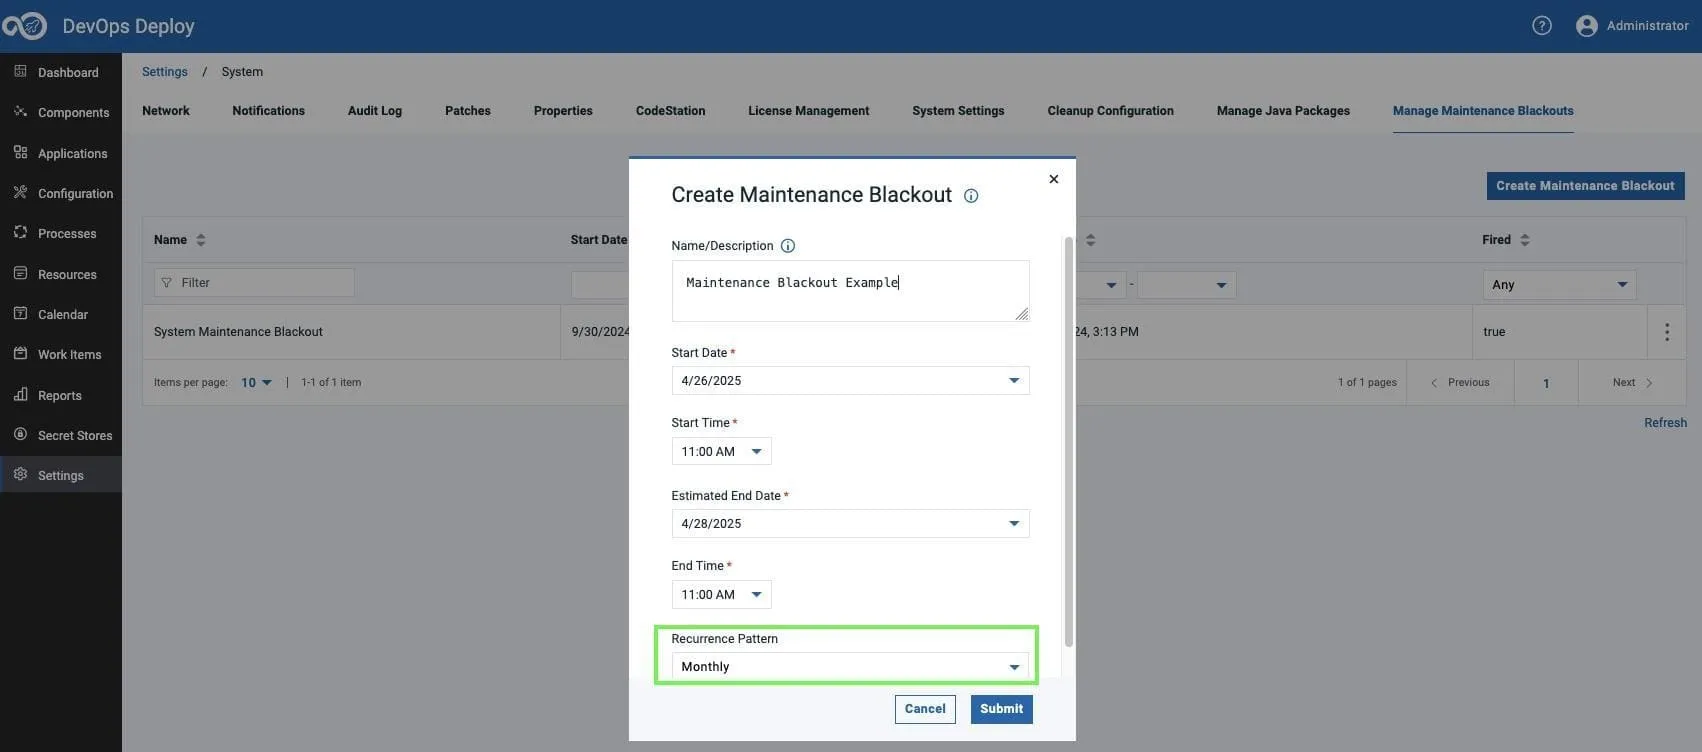Viewport: 1702px width, 752px height.
Task: Open the End Time 11:00 AM dropdown
Action: [721, 595]
